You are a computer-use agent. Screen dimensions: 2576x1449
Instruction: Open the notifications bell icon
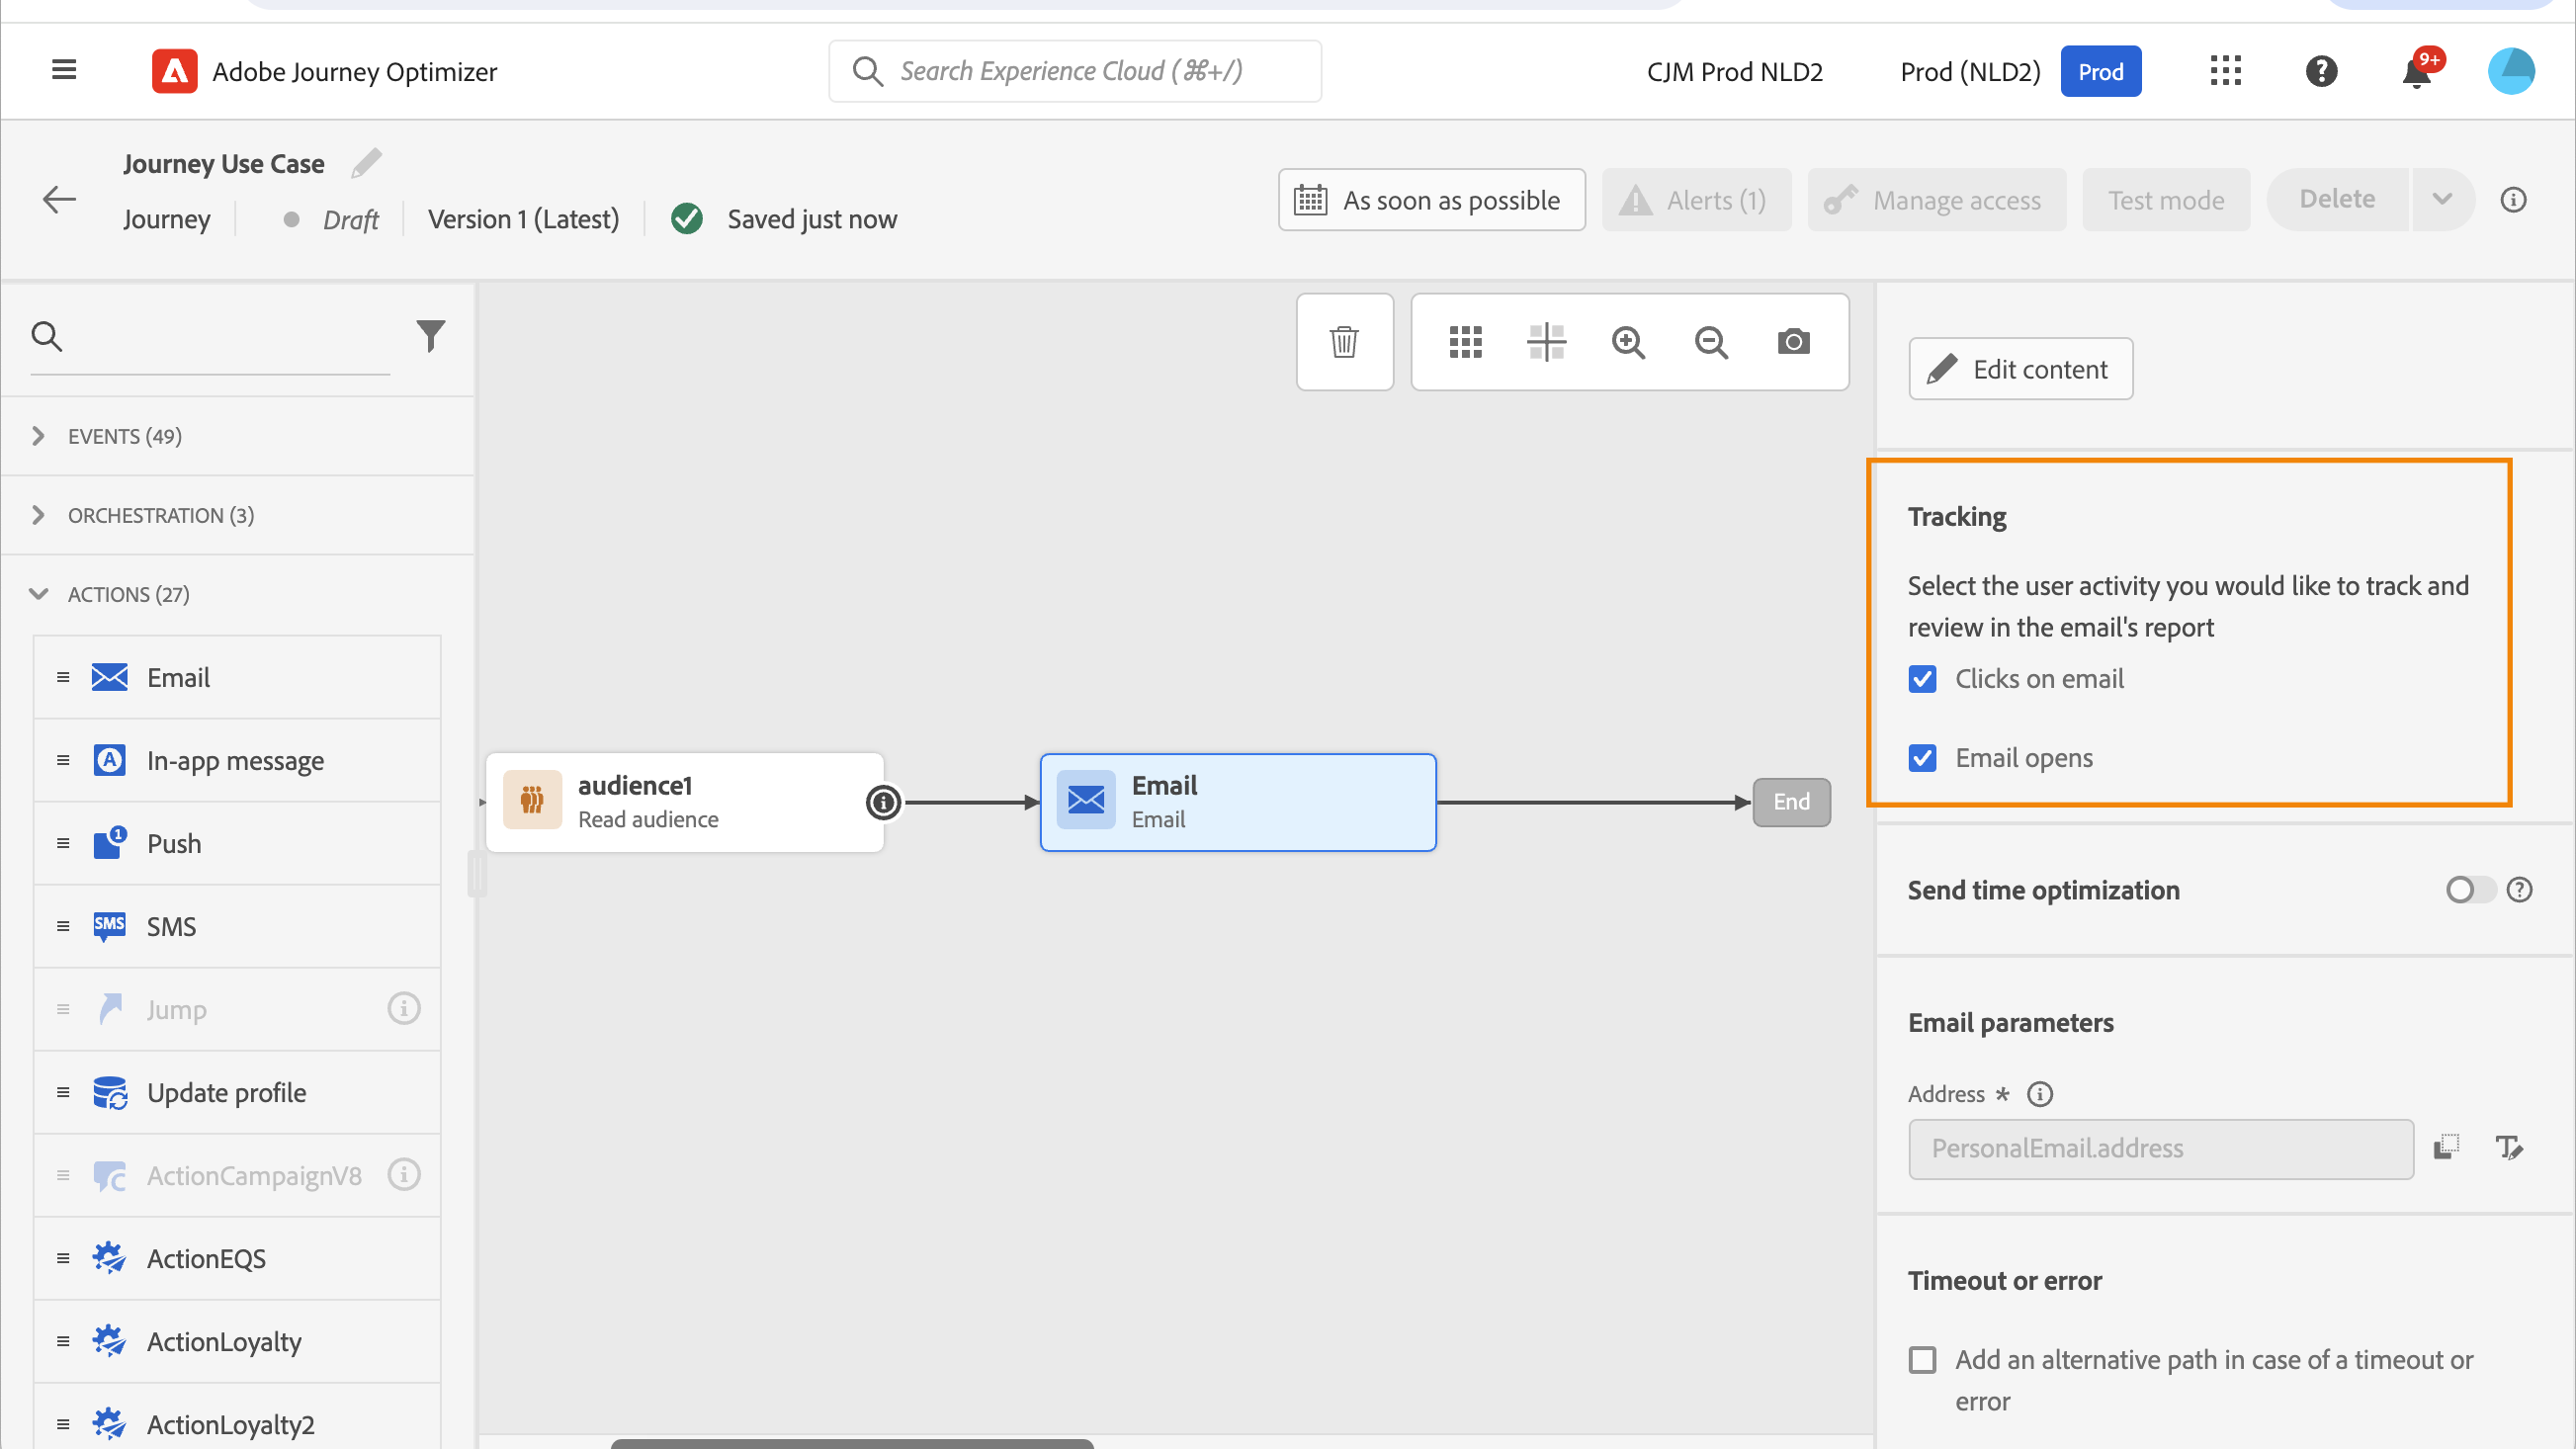pyautogui.click(x=2417, y=72)
